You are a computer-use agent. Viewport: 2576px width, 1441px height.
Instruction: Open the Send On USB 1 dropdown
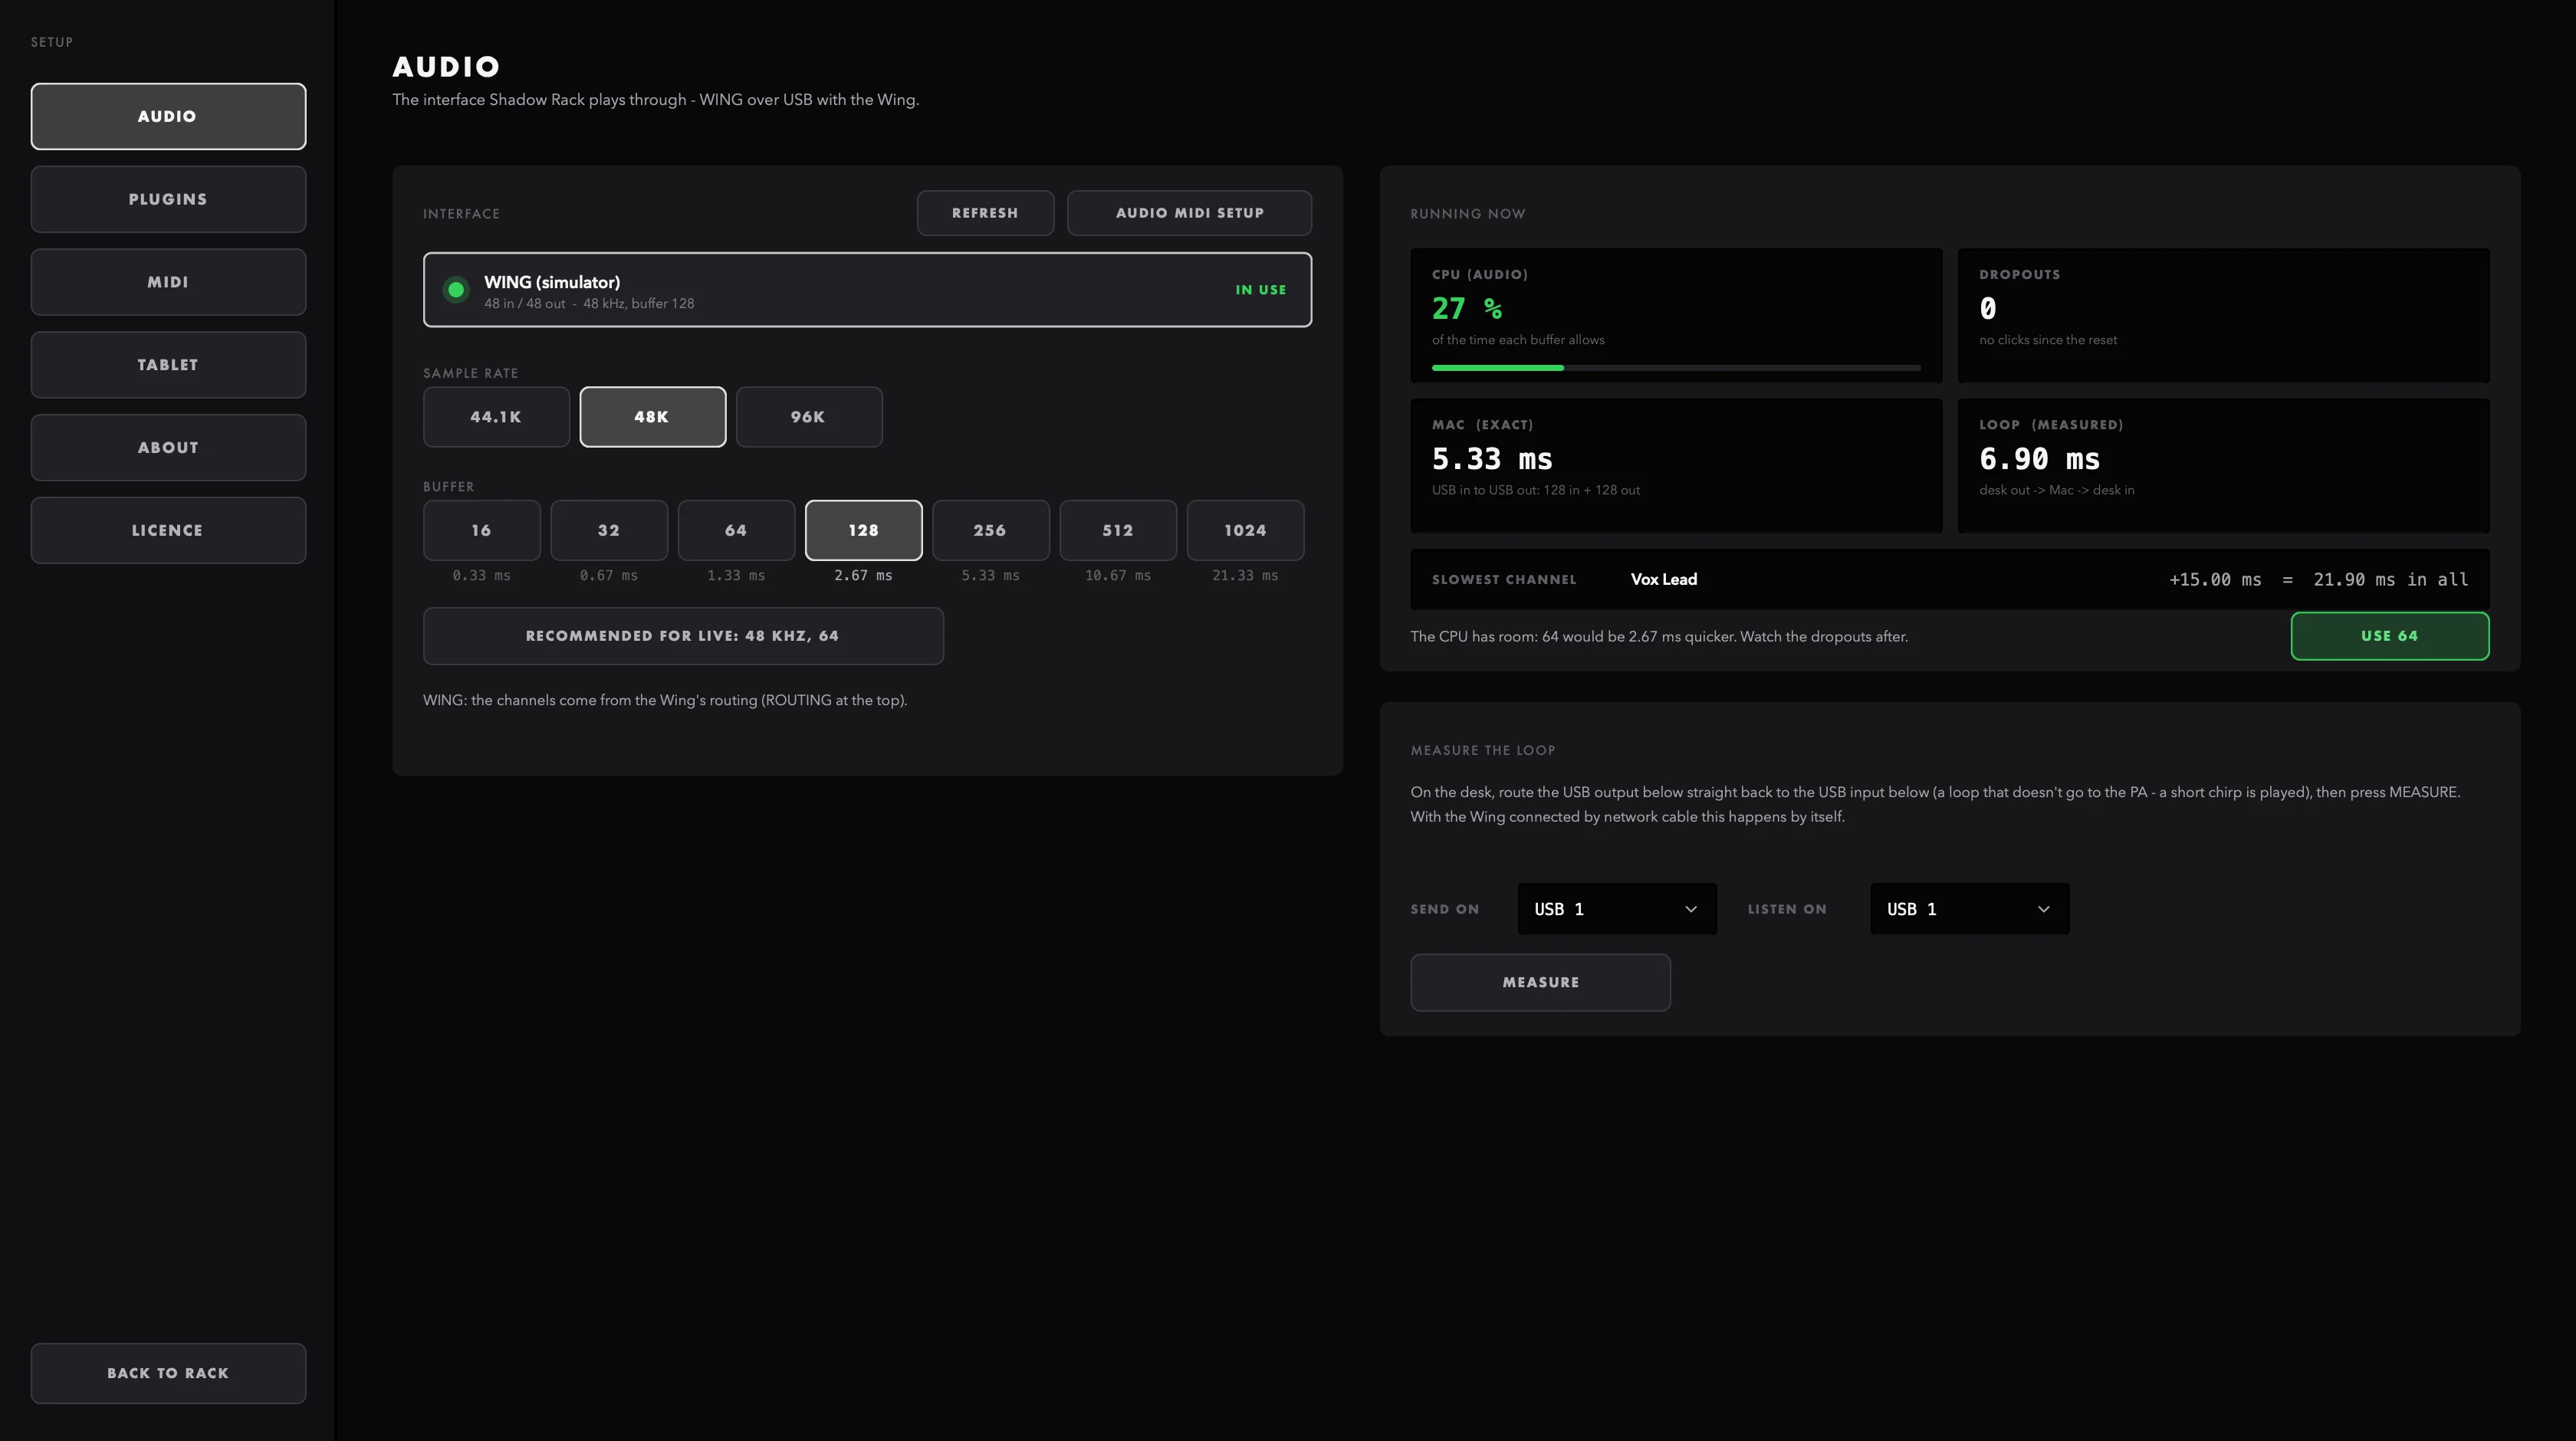tap(1617, 909)
